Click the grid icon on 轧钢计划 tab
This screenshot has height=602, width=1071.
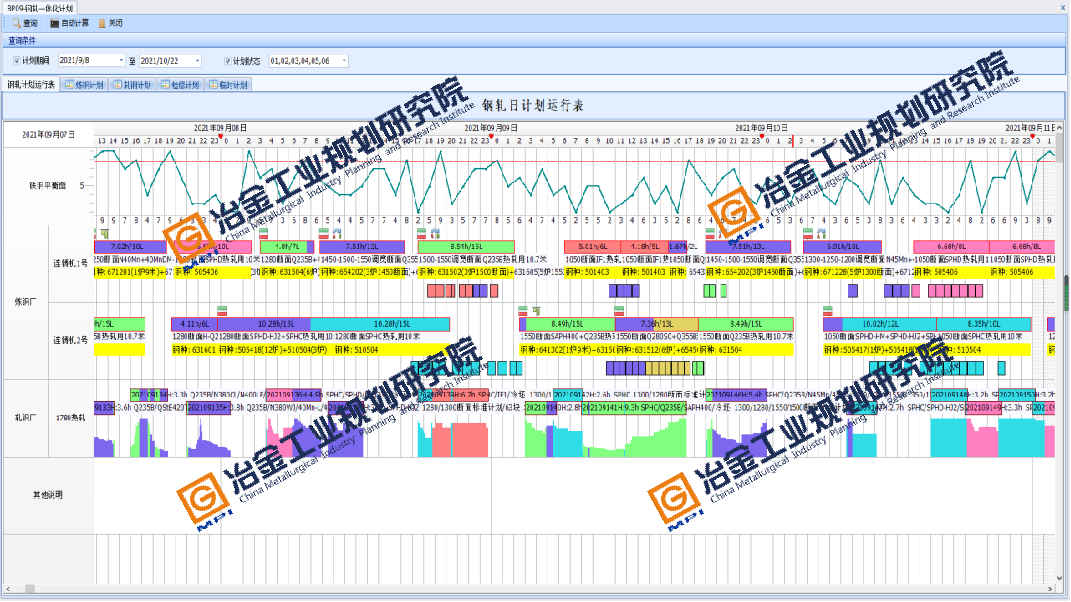[117, 85]
